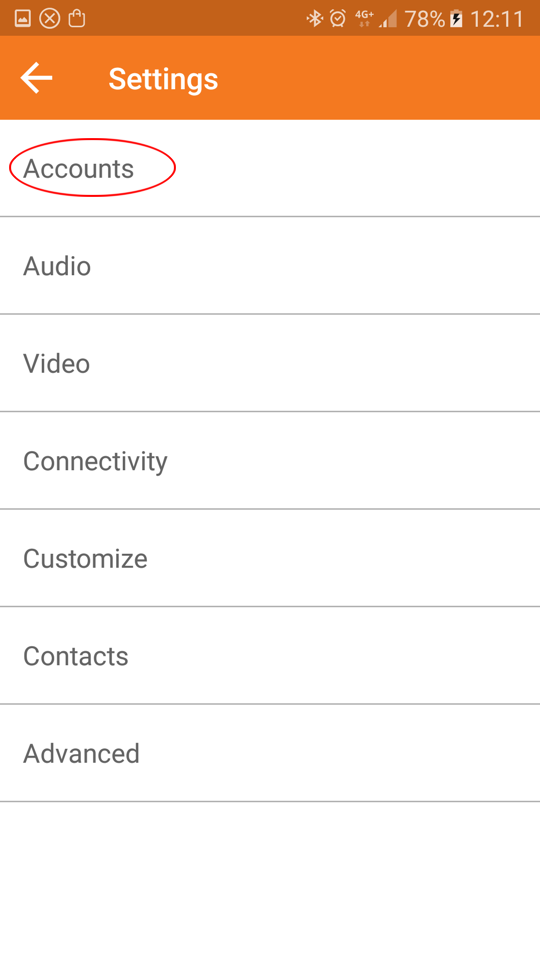The width and height of the screenshot is (540, 960).
Task: Tap the Bluetooth status icon
Action: coord(315,19)
